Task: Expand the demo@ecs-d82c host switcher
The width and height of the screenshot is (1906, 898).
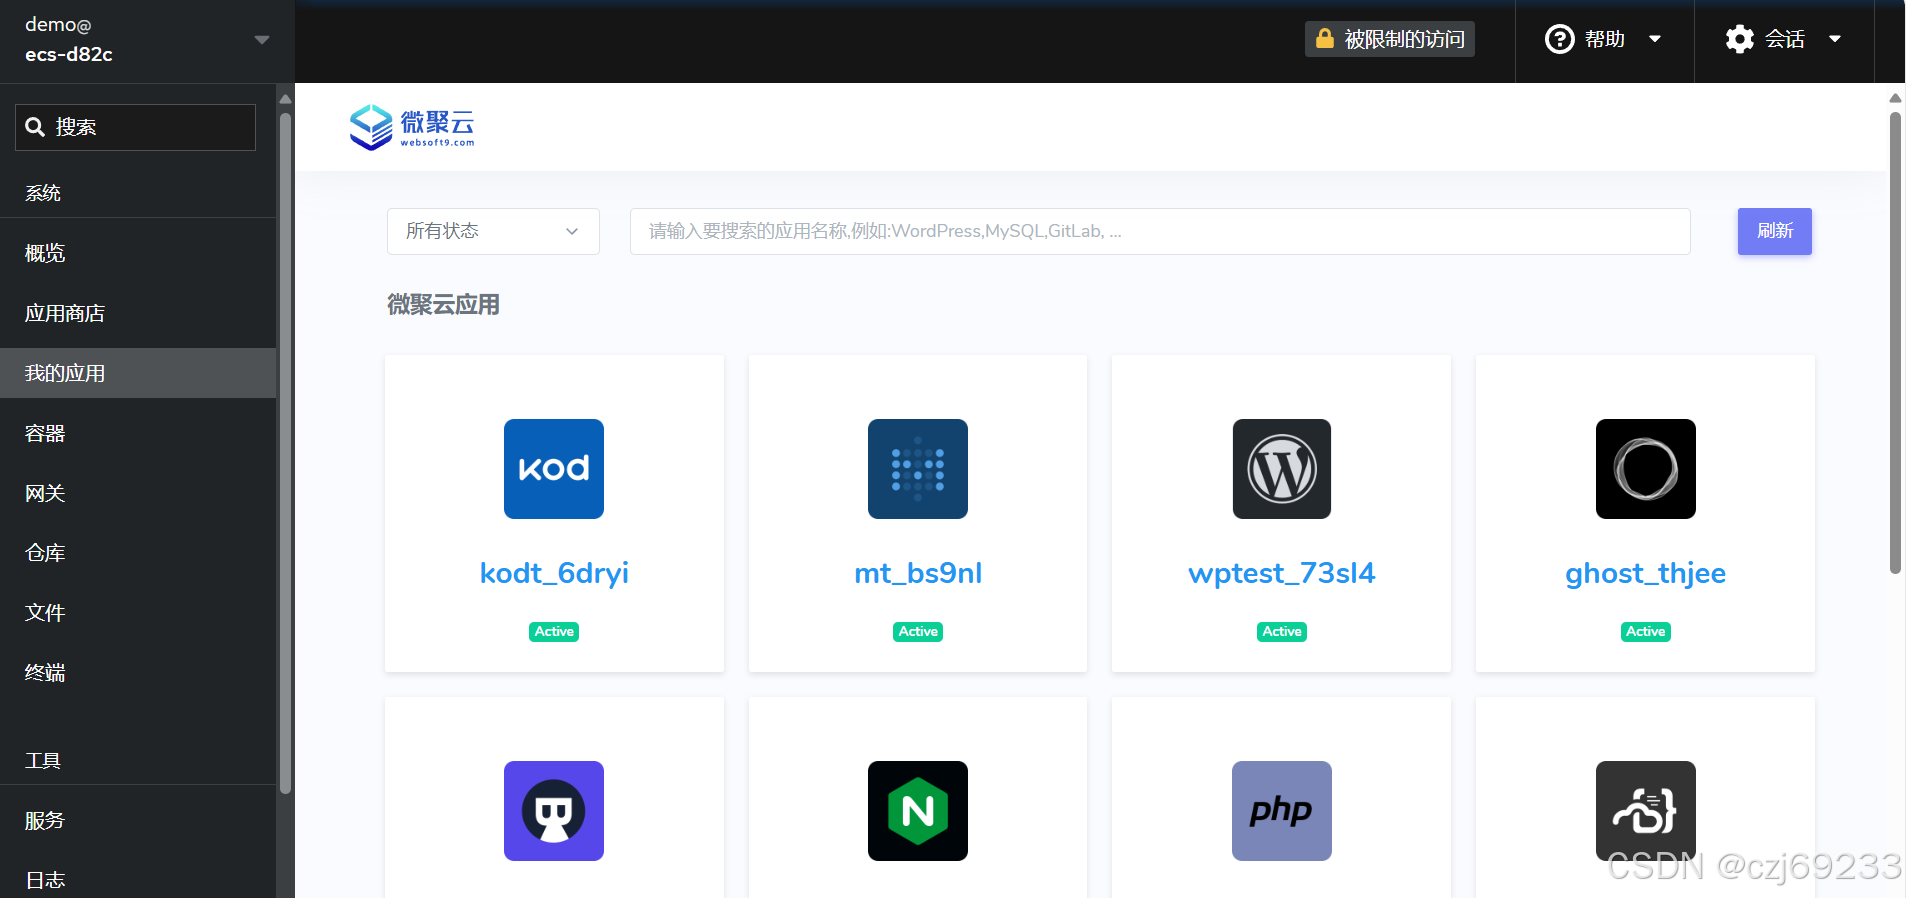Action: 147,40
